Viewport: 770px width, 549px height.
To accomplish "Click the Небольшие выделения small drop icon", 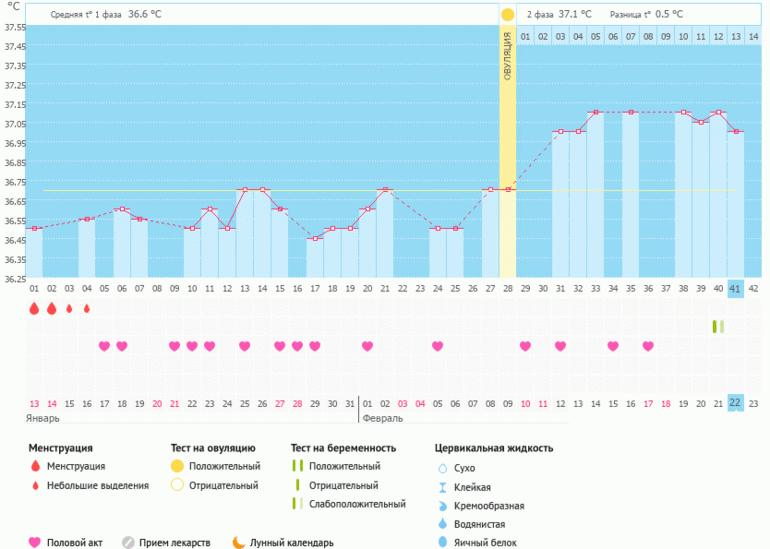I will tap(34, 485).
